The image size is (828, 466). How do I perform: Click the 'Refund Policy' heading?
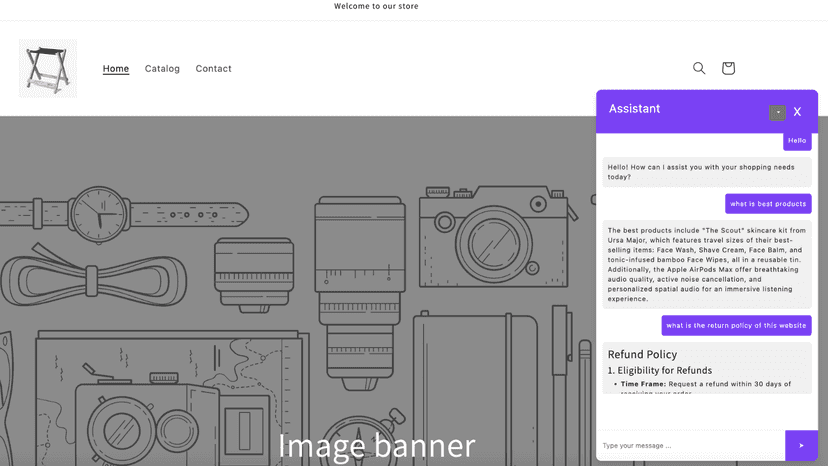point(642,355)
